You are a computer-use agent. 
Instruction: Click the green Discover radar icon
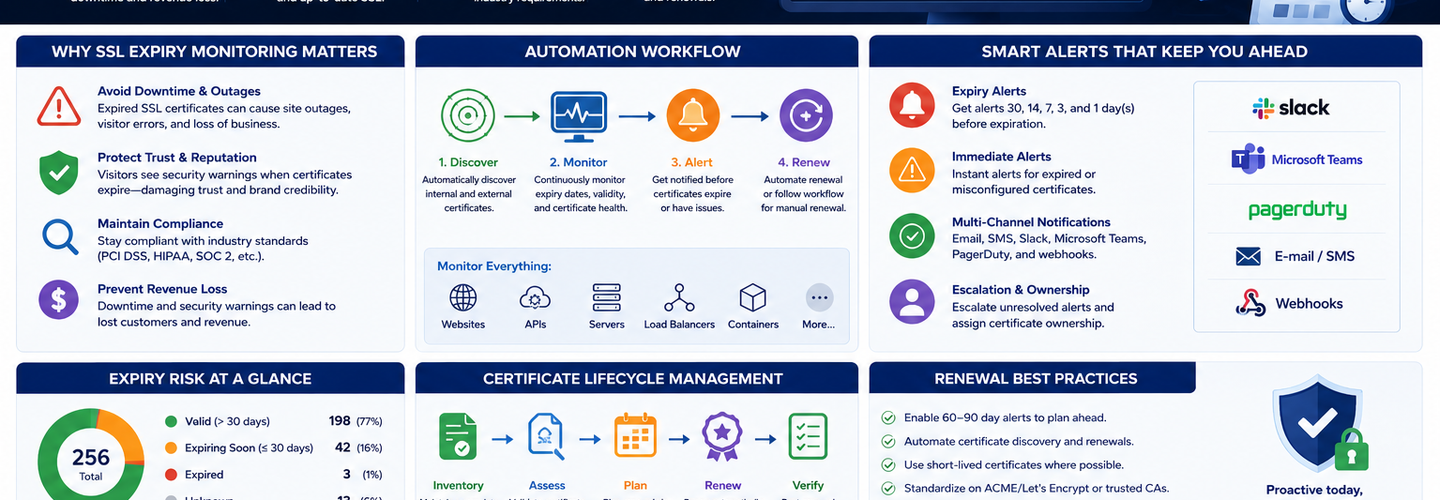click(x=468, y=116)
